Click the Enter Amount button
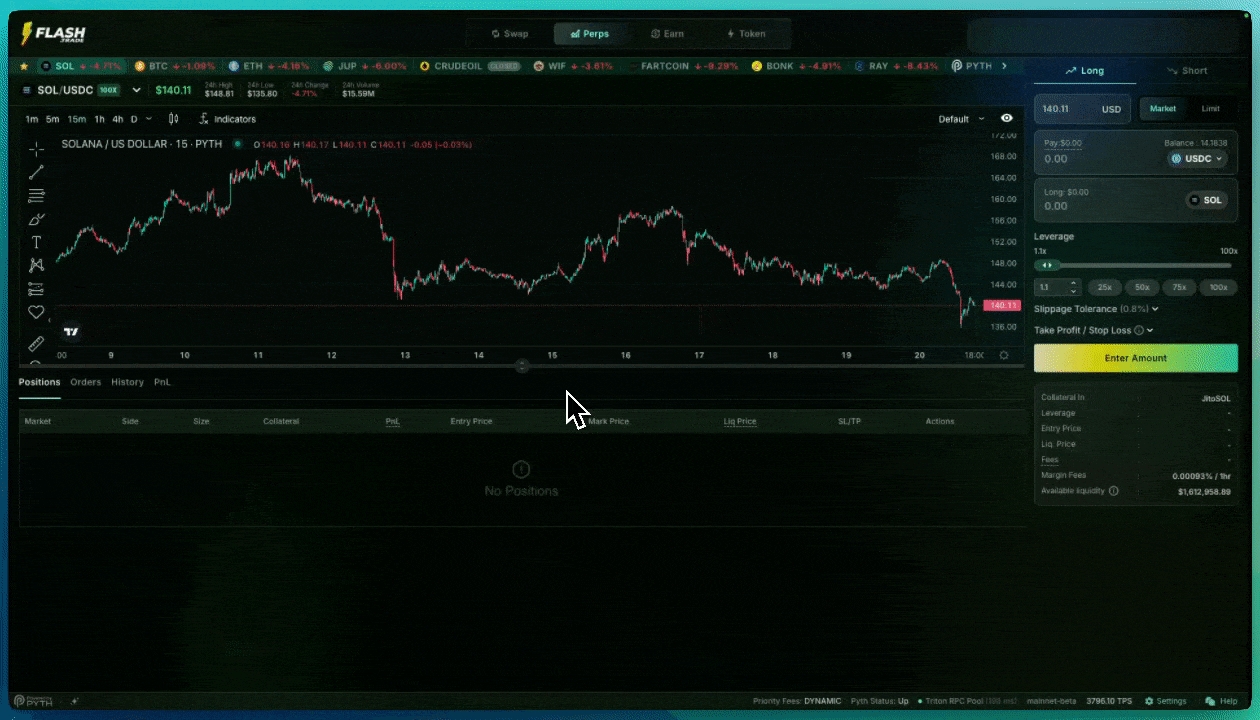The width and height of the screenshot is (1260, 720). (1135, 358)
